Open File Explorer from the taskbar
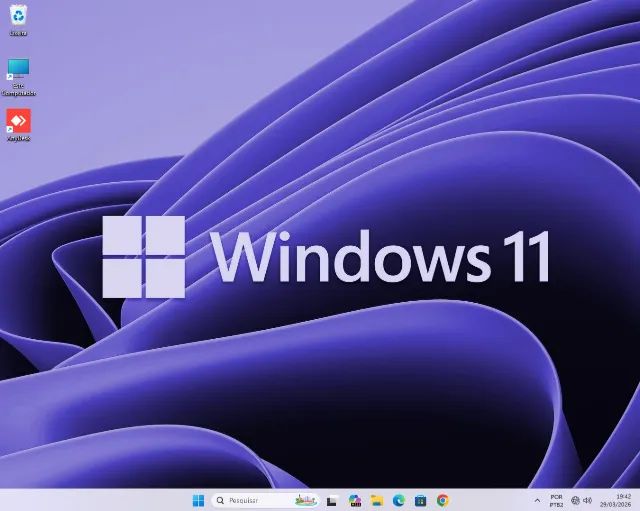Viewport: 640px width, 511px height. click(377, 500)
